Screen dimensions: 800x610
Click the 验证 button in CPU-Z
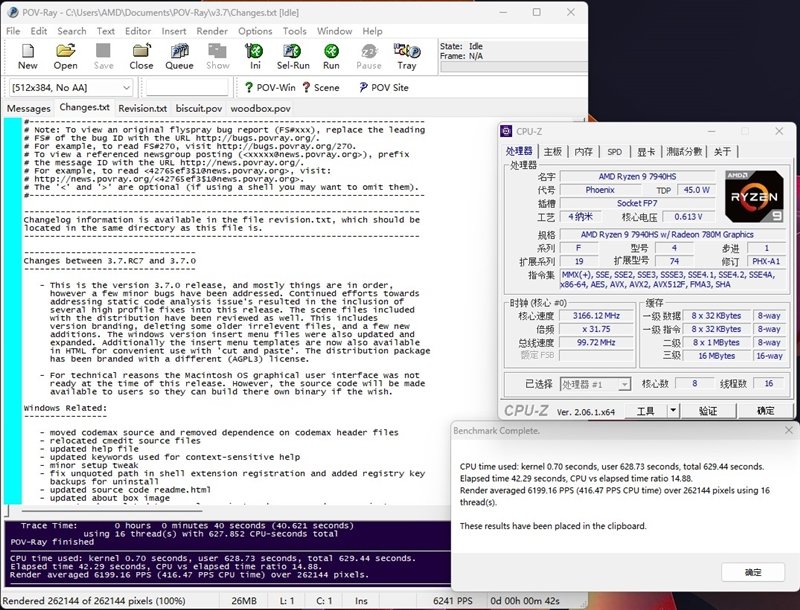(708, 411)
